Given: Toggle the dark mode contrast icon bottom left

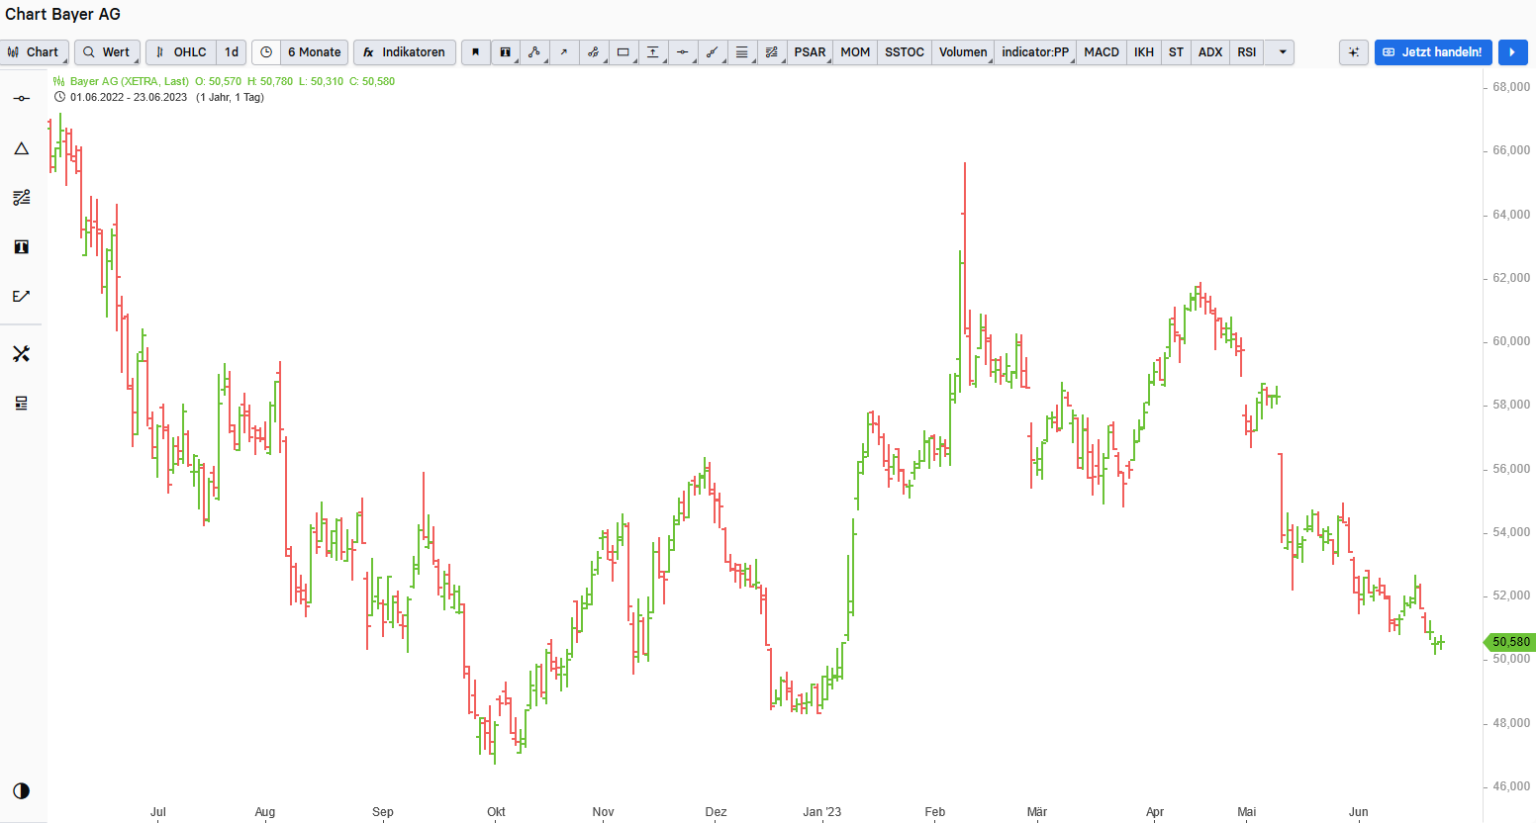Looking at the screenshot, I should (x=20, y=791).
